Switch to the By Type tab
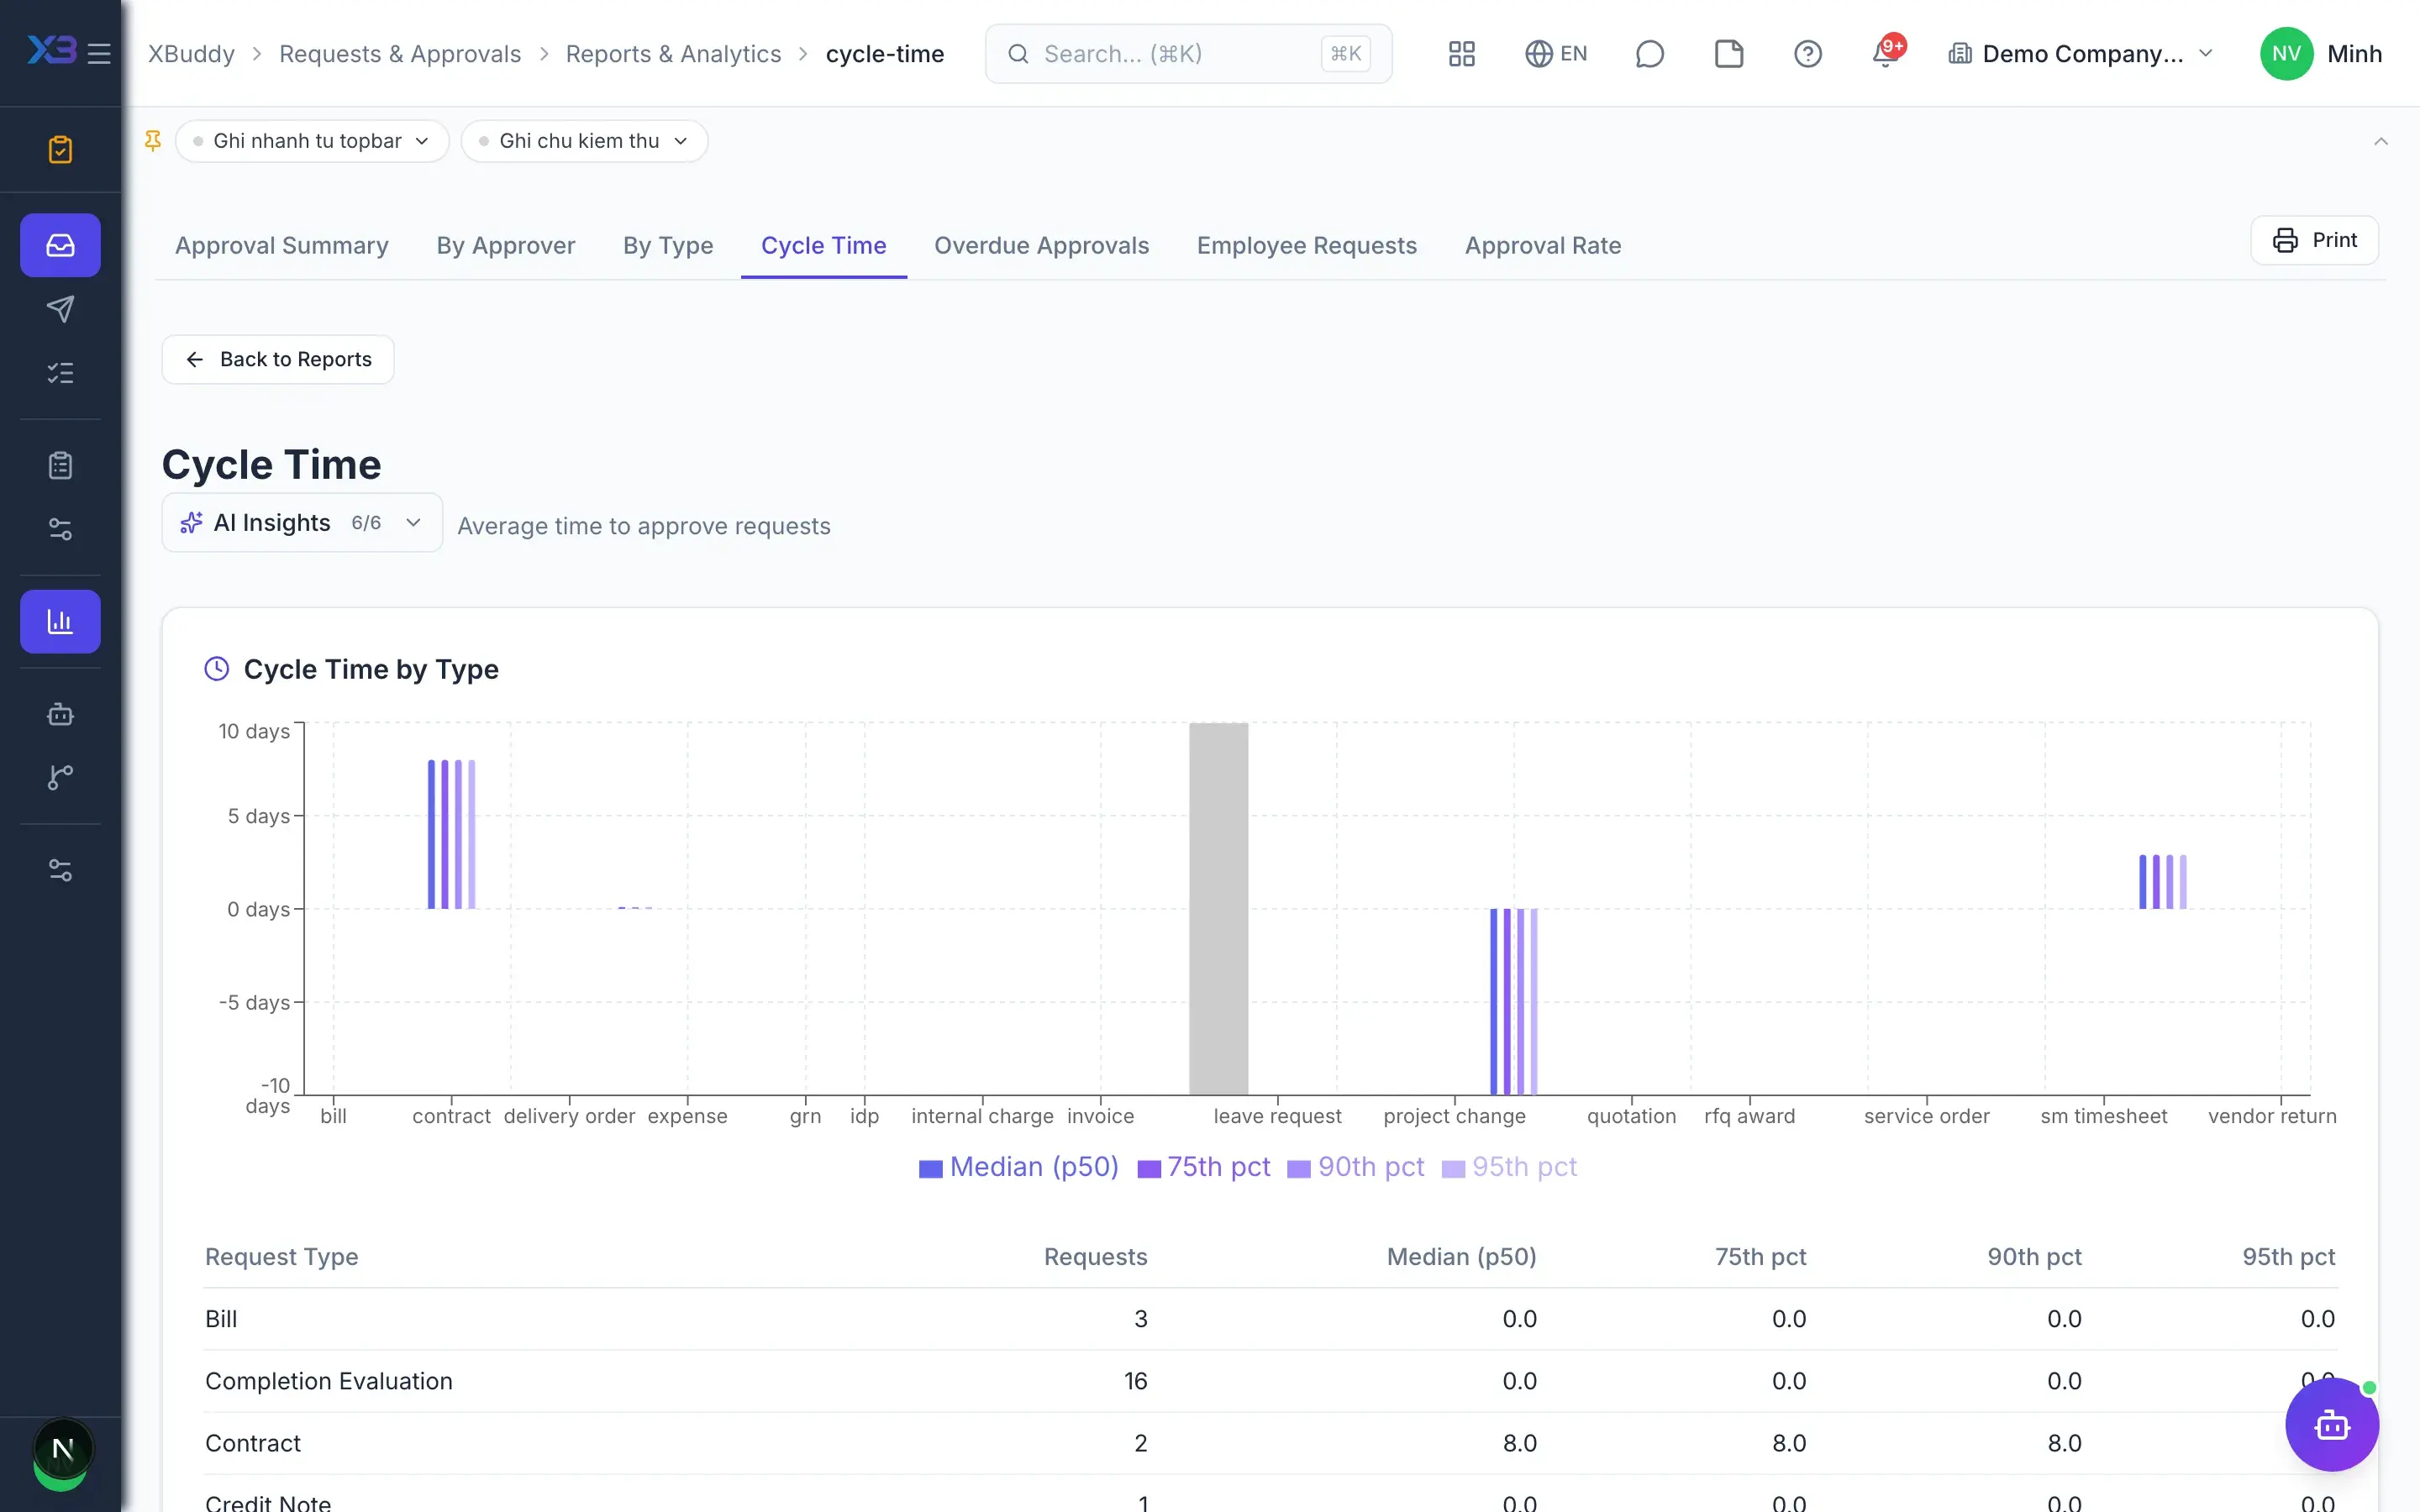The height and width of the screenshot is (1512, 2420). 668,245
